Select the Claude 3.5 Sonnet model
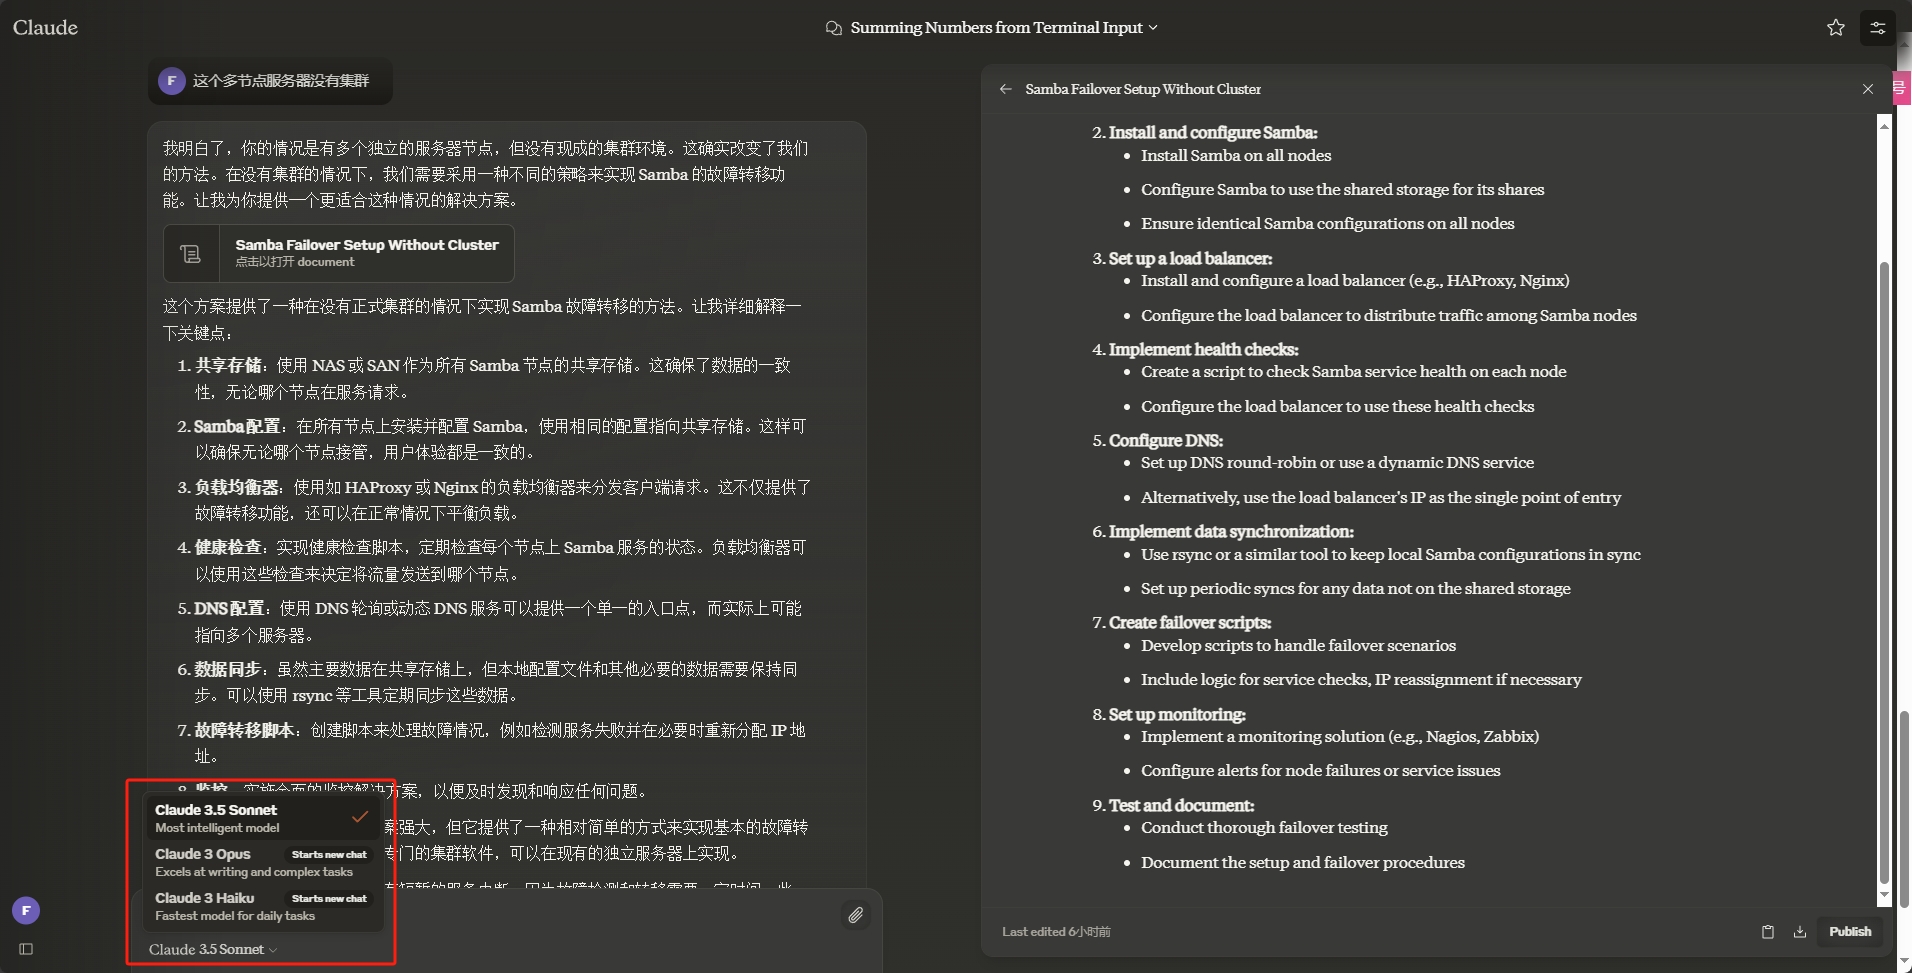1912x973 pixels. click(x=263, y=818)
